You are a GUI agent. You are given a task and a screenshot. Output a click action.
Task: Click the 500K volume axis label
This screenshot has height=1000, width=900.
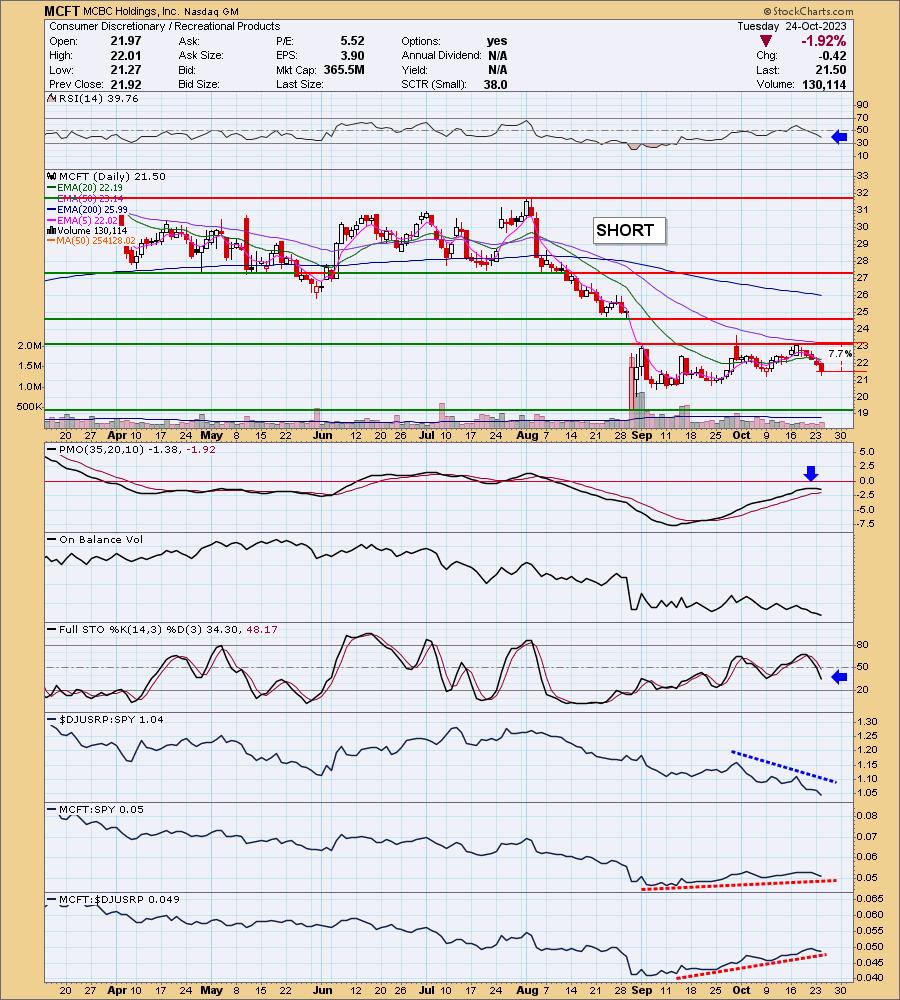29,407
